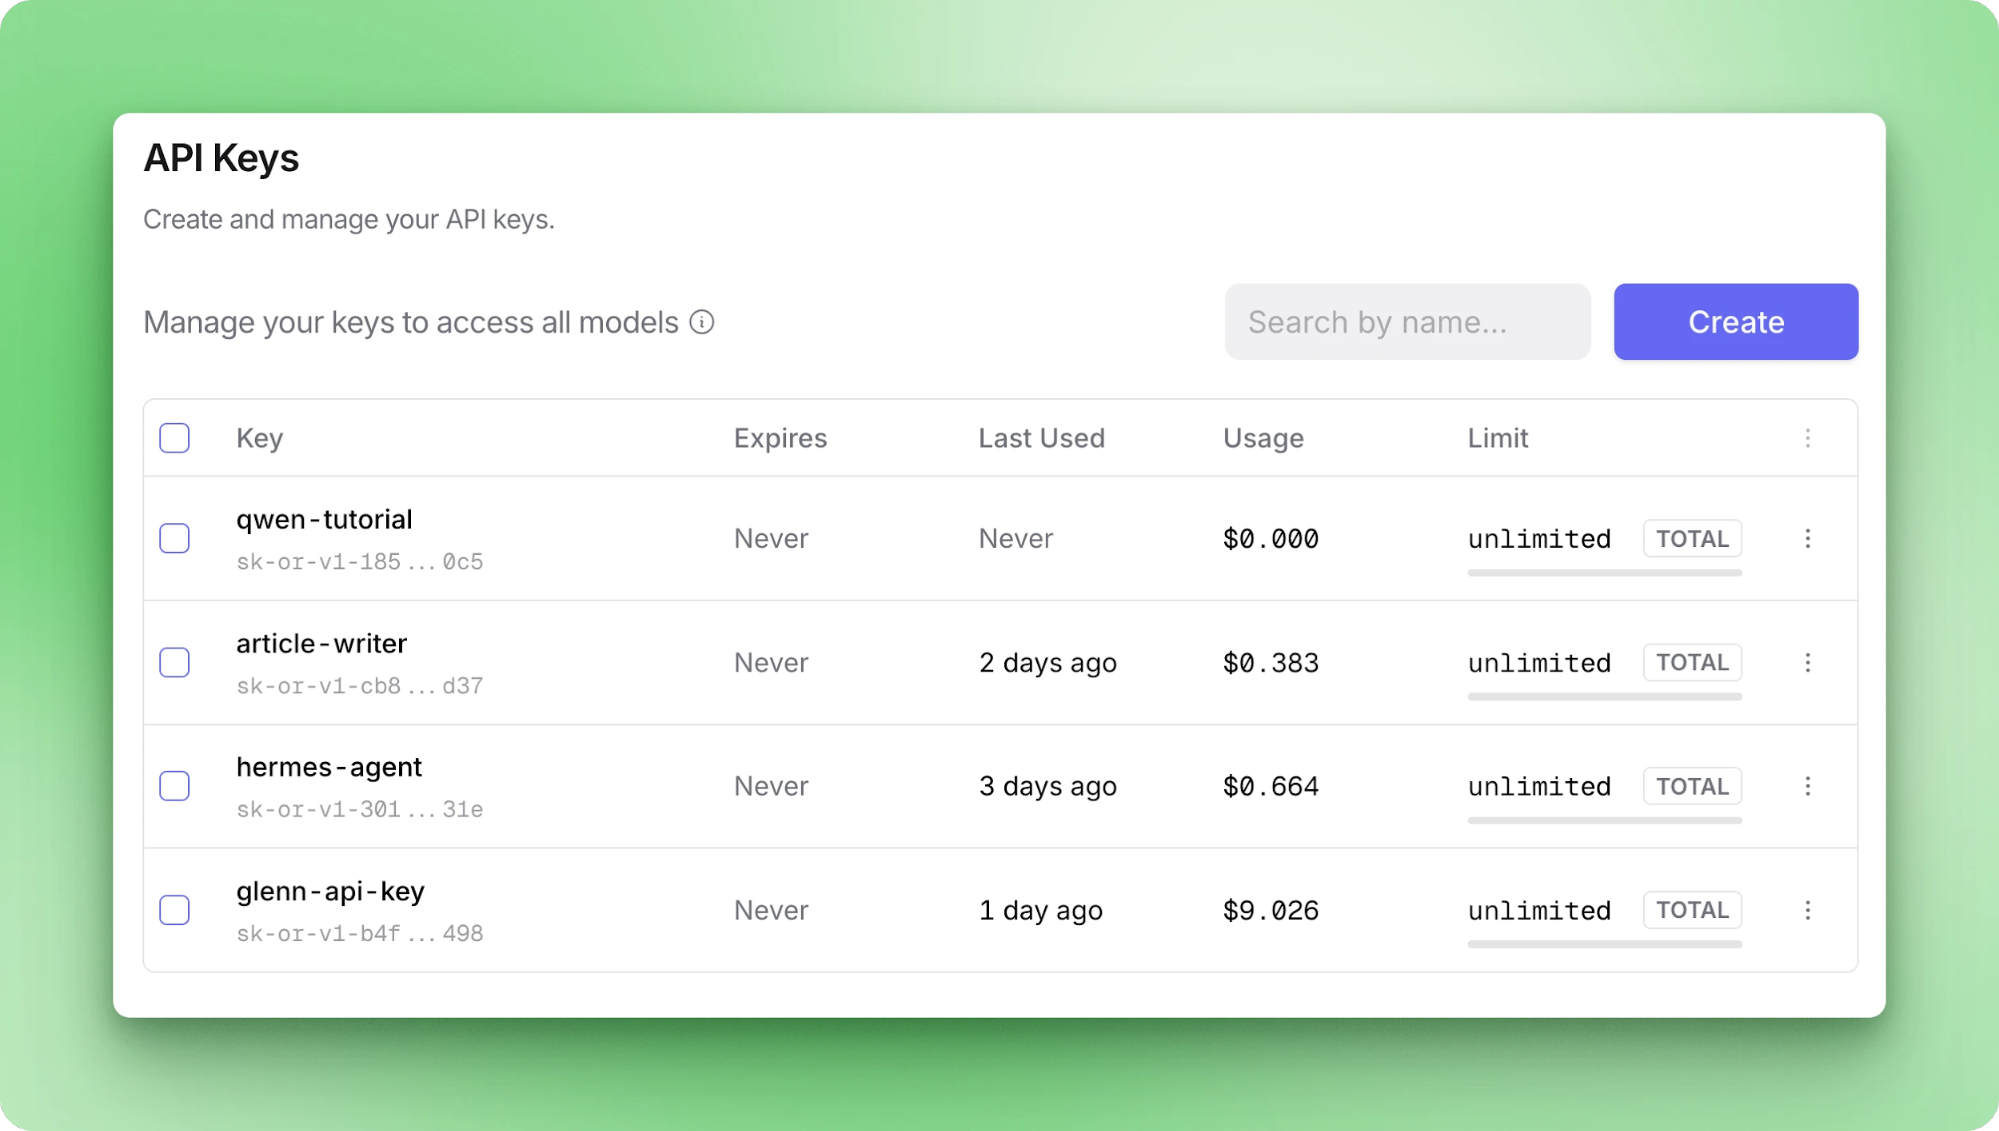
Task: Click the limit progress bar for qwen-tutorial
Action: [x=1605, y=573]
